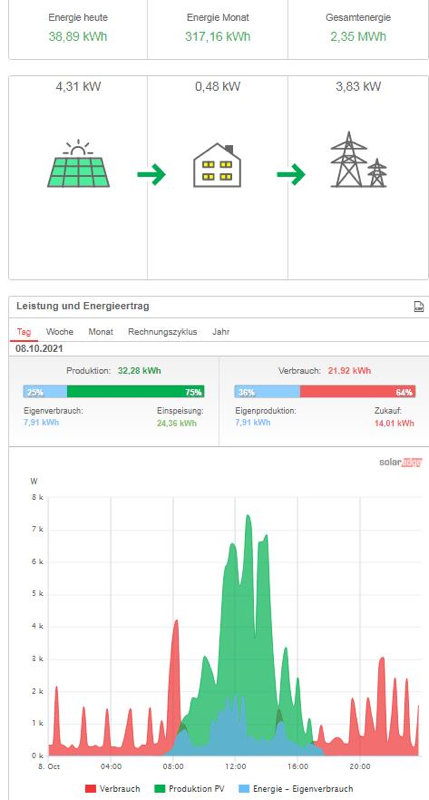This screenshot has height=800, width=429.
Task: Select the Jahr tab
Action: (221, 332)
